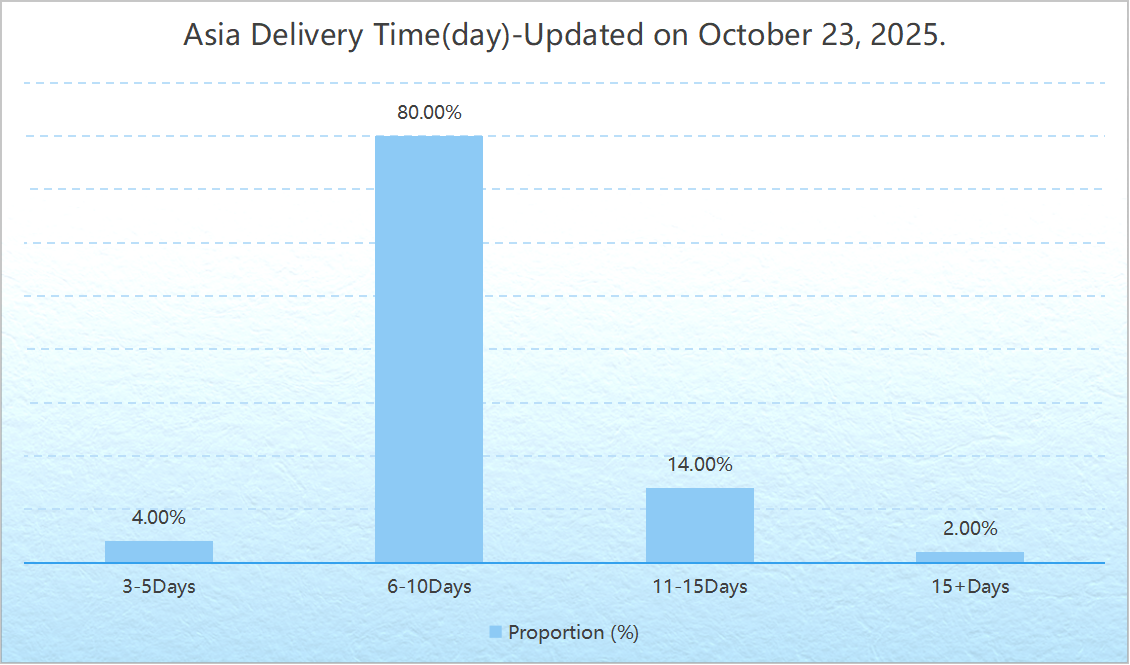Click the 3-5Days bar
The width and height of the screenshot is (1130, 665).
click(x=159, y=551)
